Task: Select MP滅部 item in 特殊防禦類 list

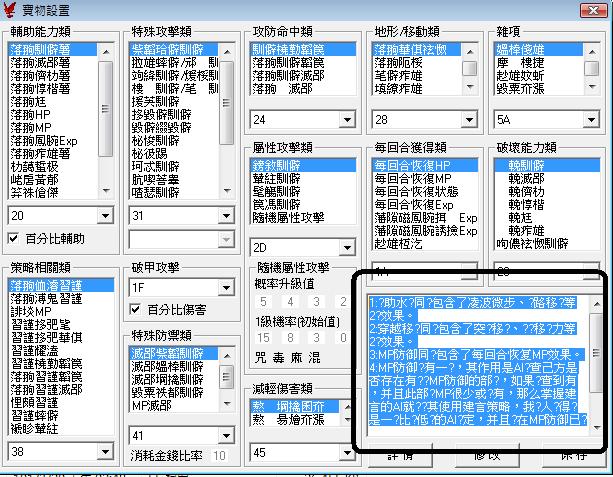Action: click(x=152, y=405)
